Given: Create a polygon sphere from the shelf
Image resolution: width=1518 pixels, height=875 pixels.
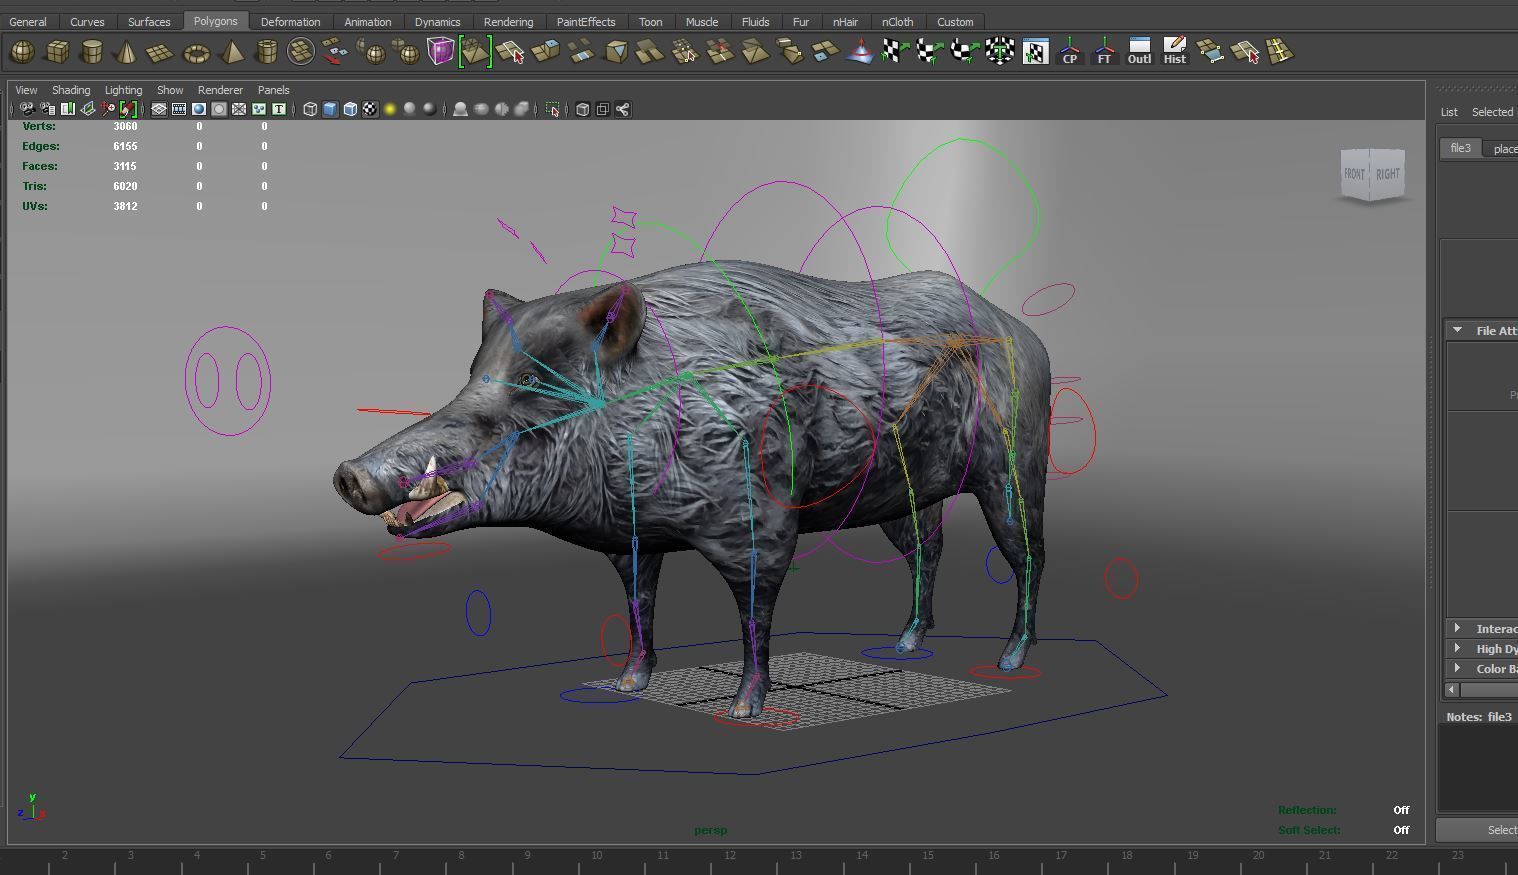Looking at the screenshot, I should pyautogui.click(x=22, y=51).
